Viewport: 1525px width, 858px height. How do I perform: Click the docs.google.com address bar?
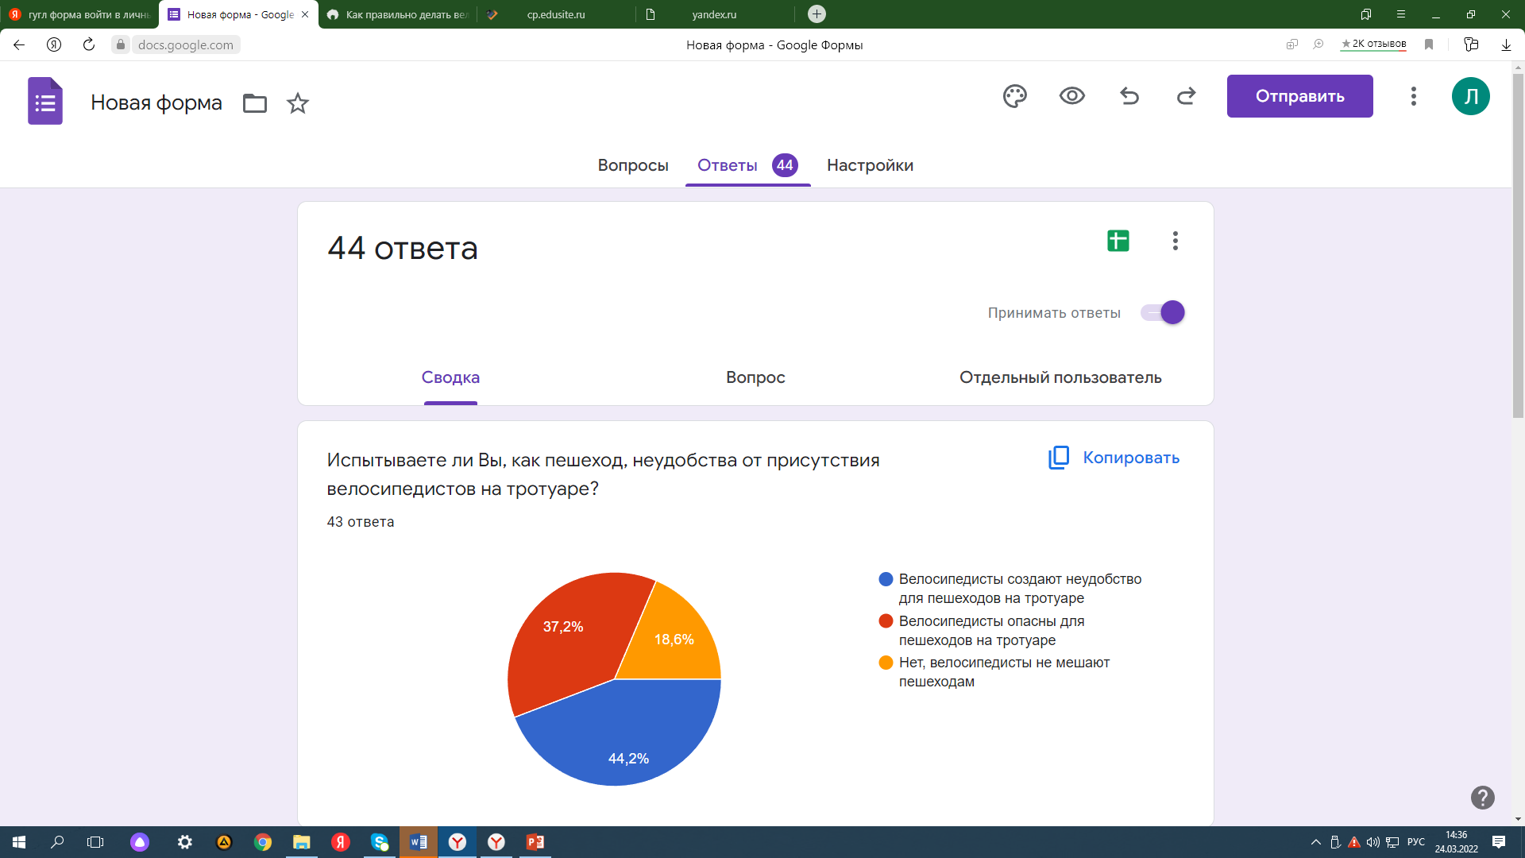pyautogui.click(x=186, y=45)
